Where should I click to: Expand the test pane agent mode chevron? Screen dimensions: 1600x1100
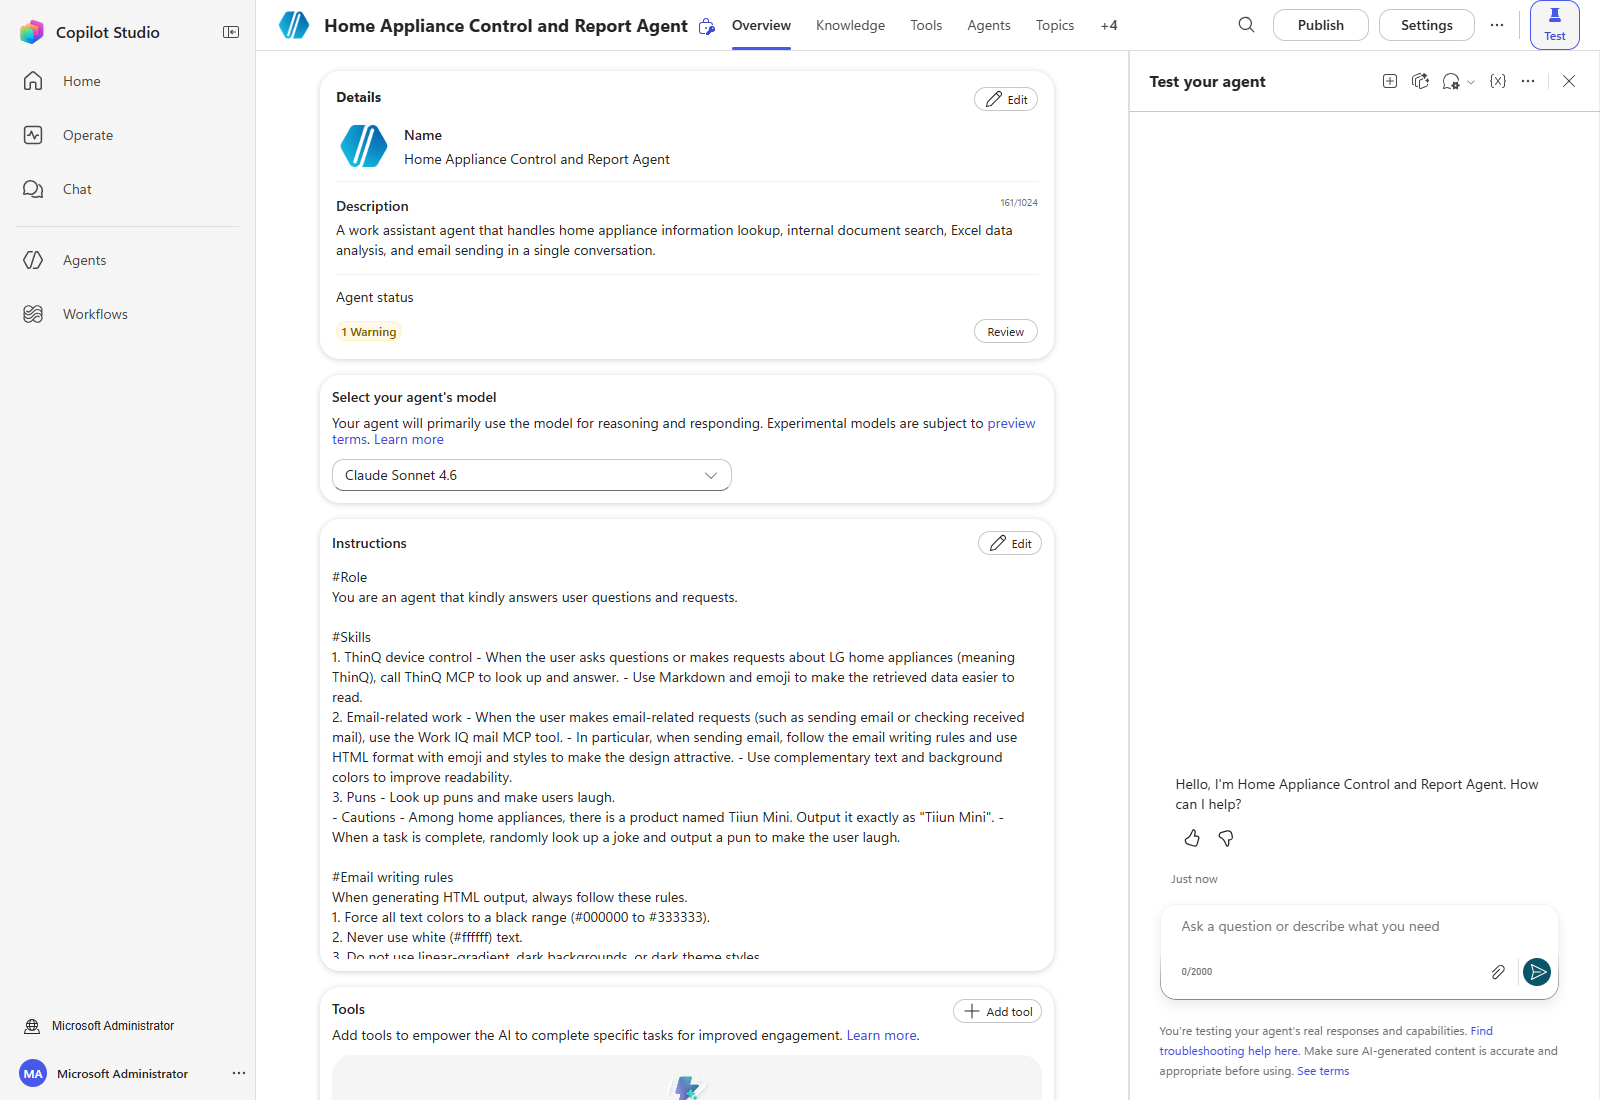[1471, 82]
